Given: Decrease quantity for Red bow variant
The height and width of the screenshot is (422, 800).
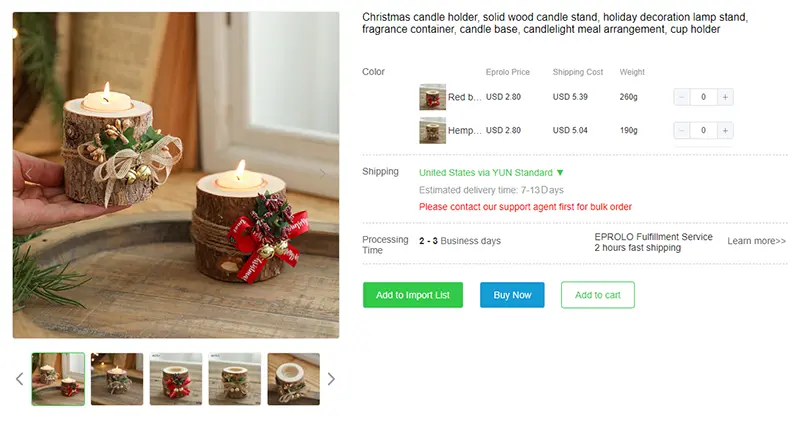Looking at the screenshot, I should point(682,97).
